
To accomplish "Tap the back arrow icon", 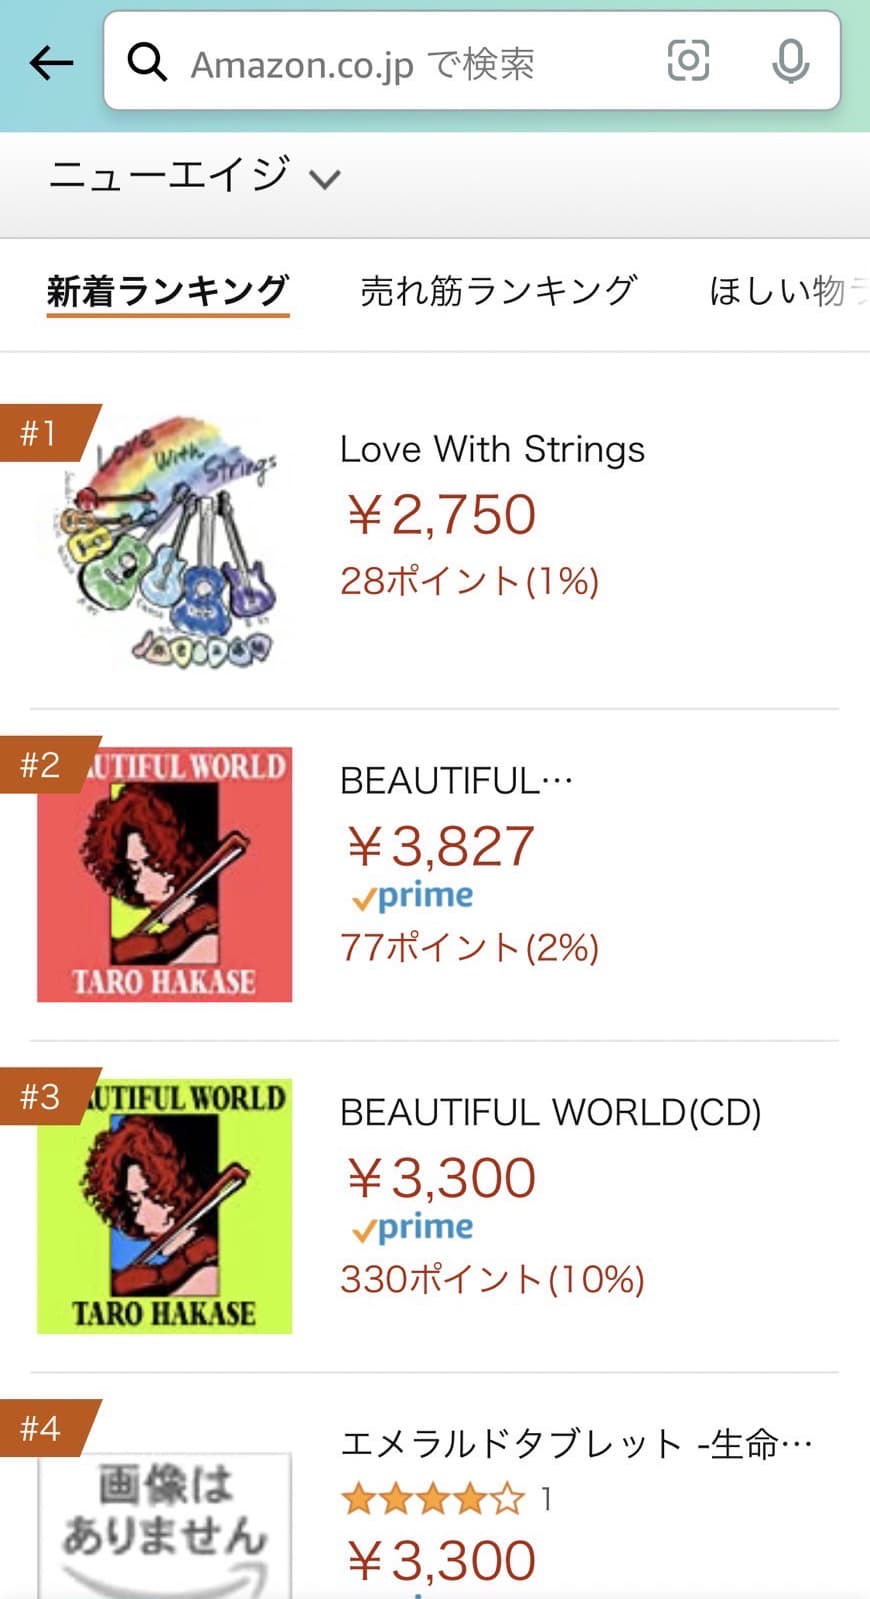I will click(x=52, y=64).
